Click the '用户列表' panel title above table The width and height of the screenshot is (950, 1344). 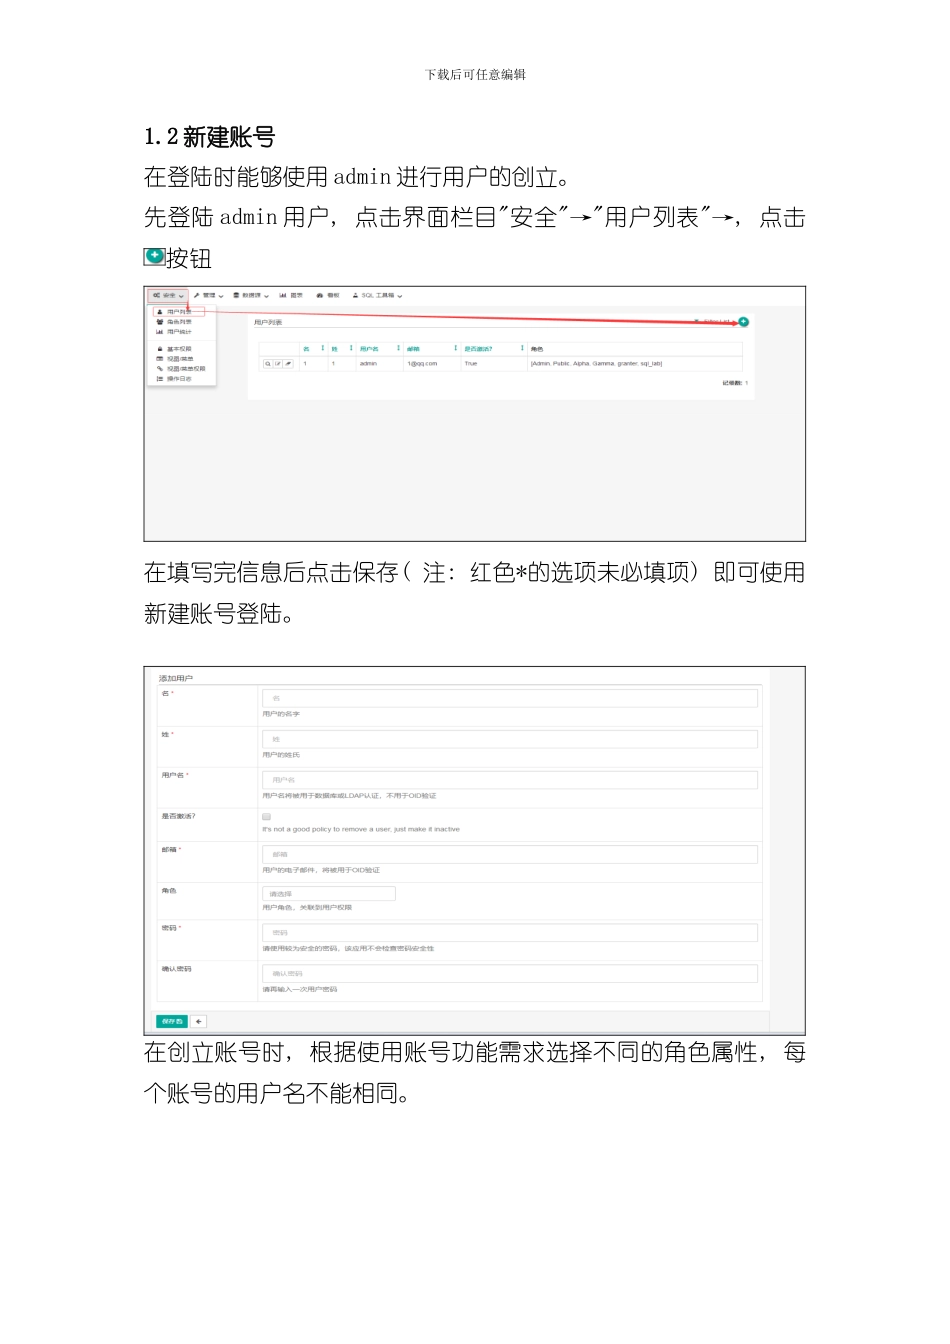[x=268, y=322]
